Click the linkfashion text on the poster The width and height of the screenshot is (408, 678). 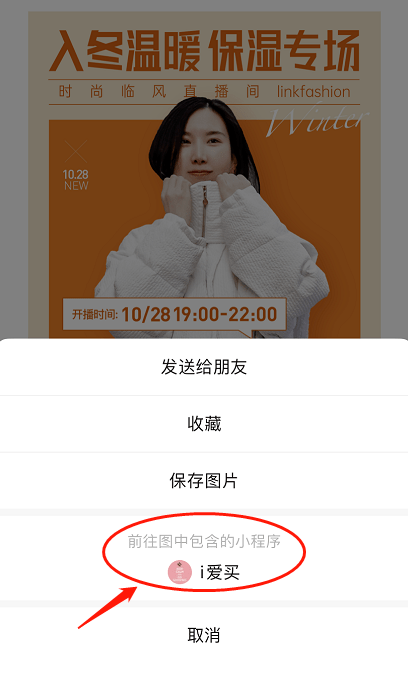[313, 91]
